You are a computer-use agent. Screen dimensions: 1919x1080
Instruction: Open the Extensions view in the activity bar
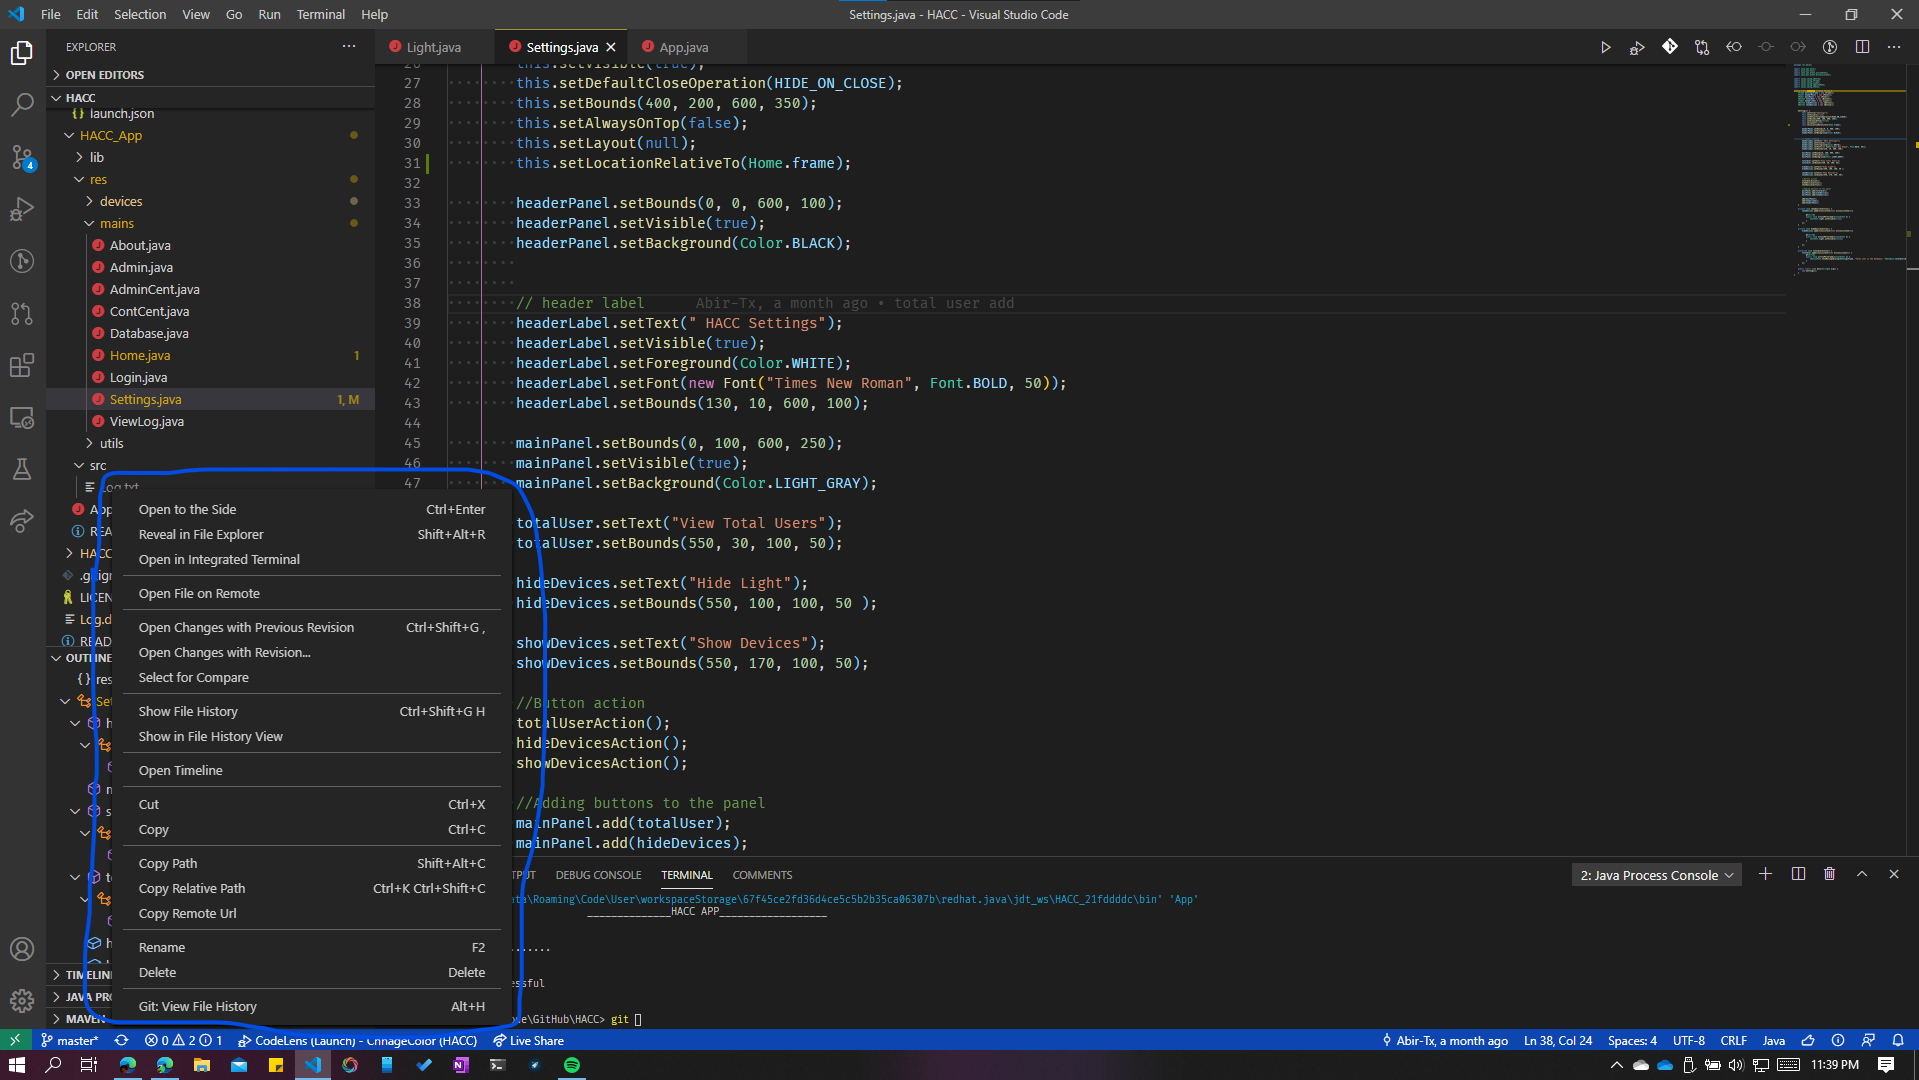[22, 365]
